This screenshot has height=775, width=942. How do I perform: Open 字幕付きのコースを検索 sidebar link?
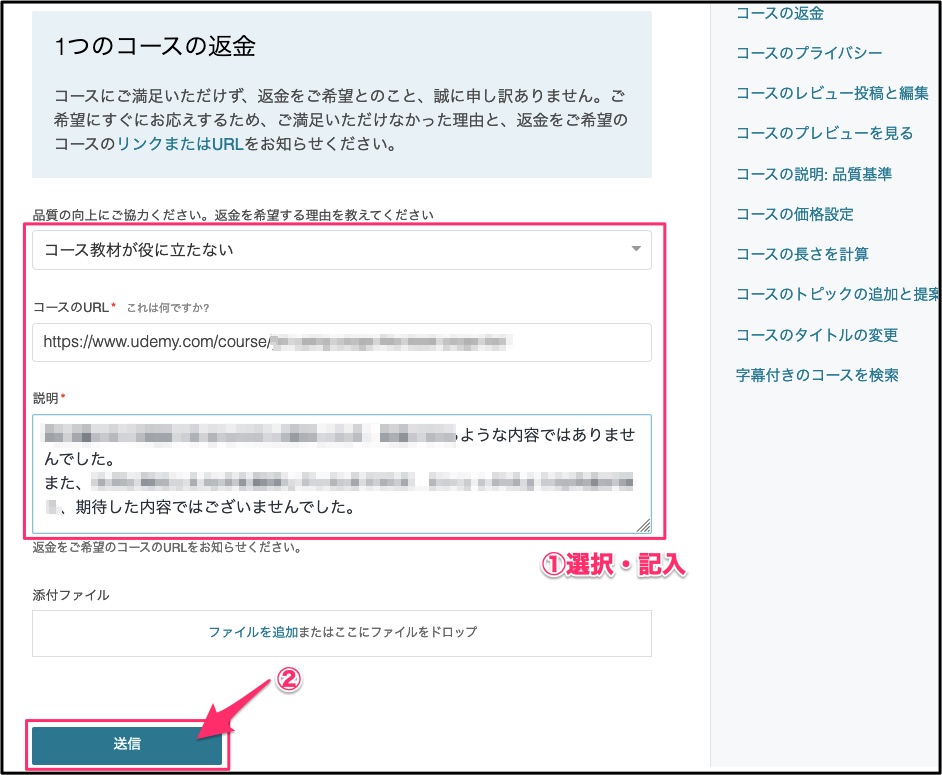(817, 375)
